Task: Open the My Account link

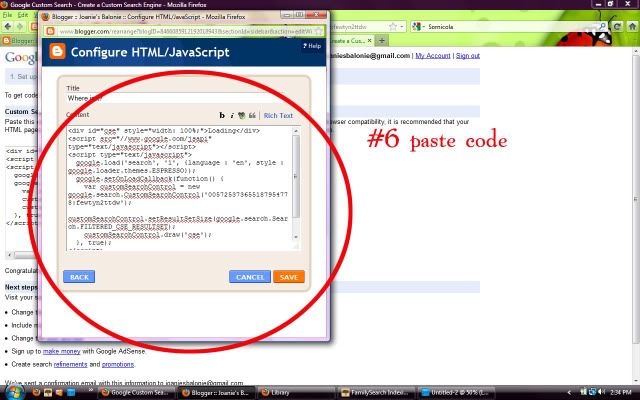Action: (x=433, y=56)
